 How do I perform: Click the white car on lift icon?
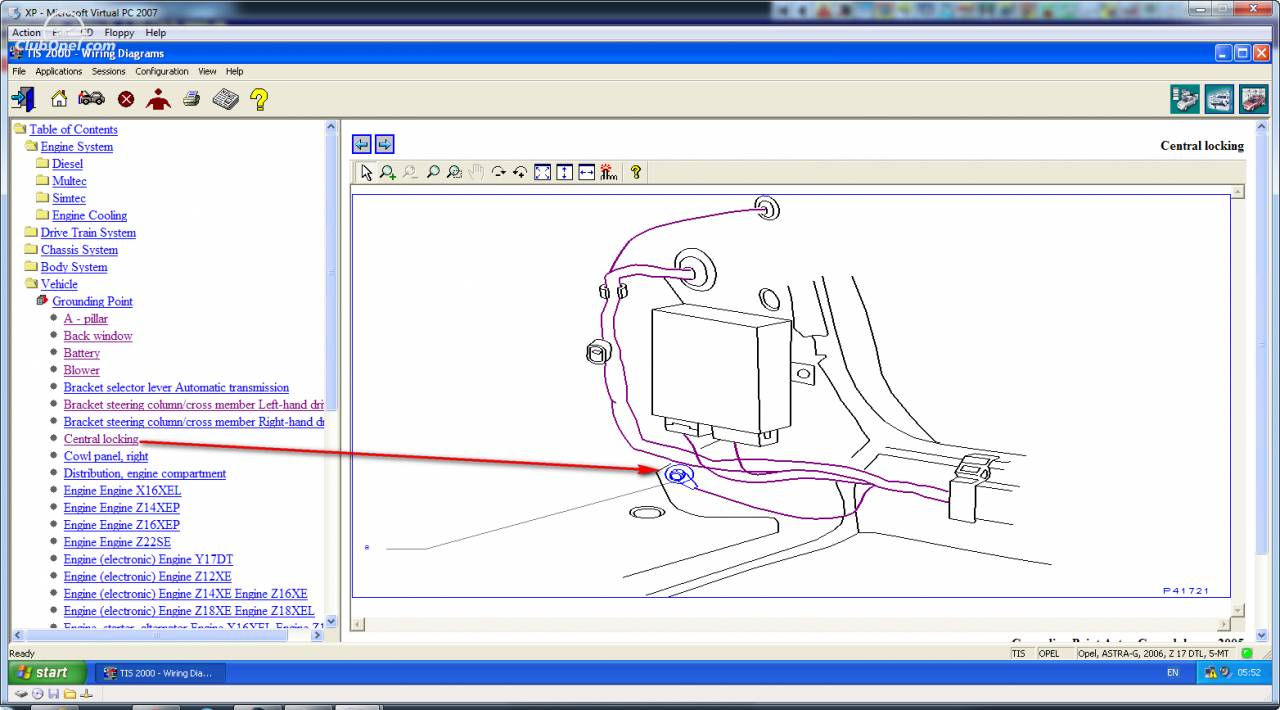(1219, 99)
